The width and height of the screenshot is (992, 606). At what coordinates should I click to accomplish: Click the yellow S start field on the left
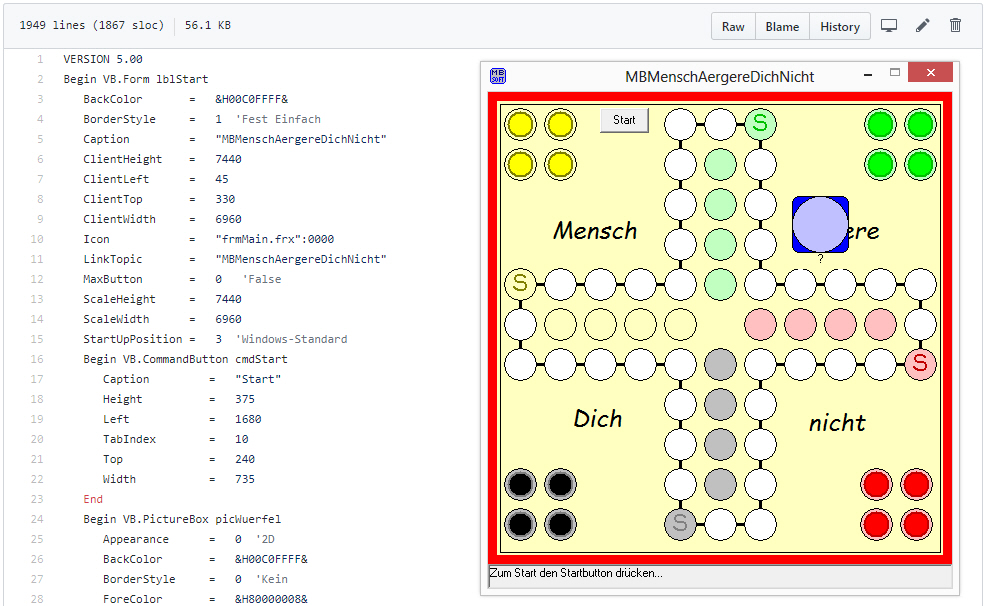(x=520, y=284)
